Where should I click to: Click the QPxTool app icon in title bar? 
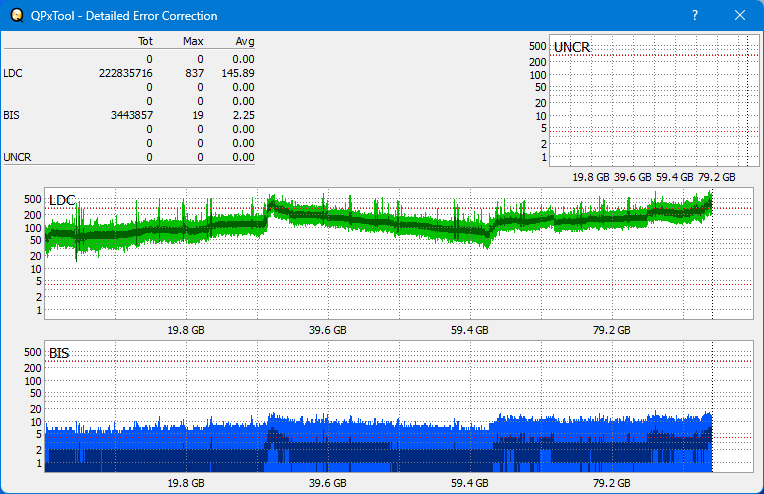pyautogui.click(x=17, y=16)
